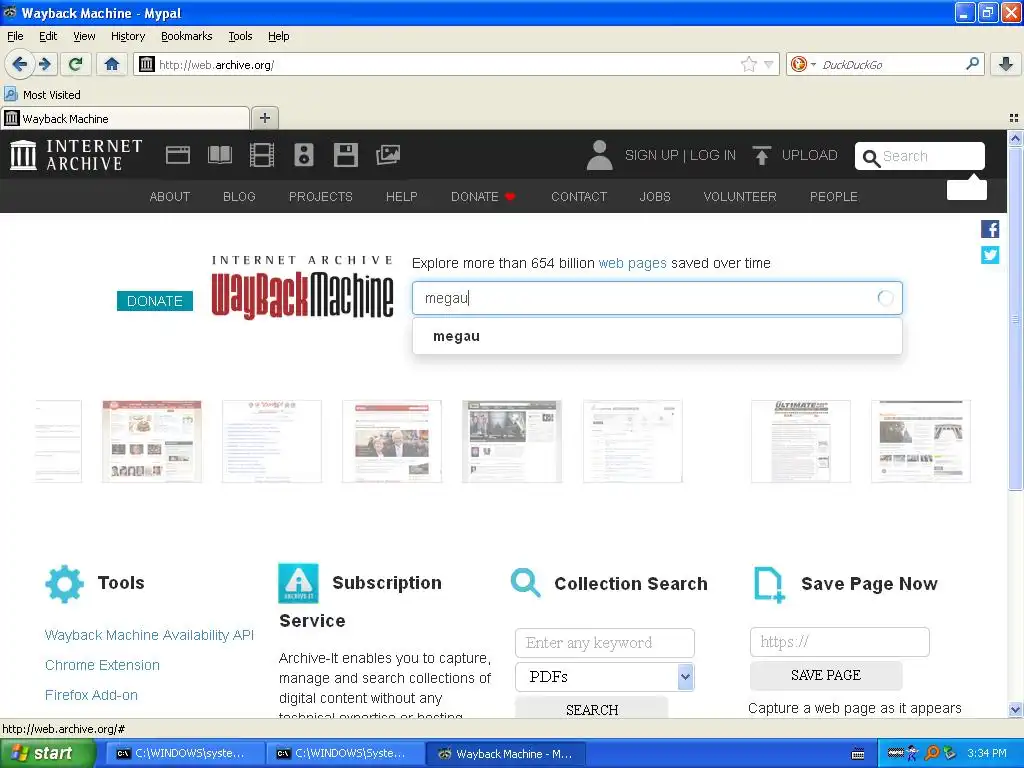Viewport: 1024px width, 768px height.
Task: Open the BLOG navigation link
Action: coord(239,197)
